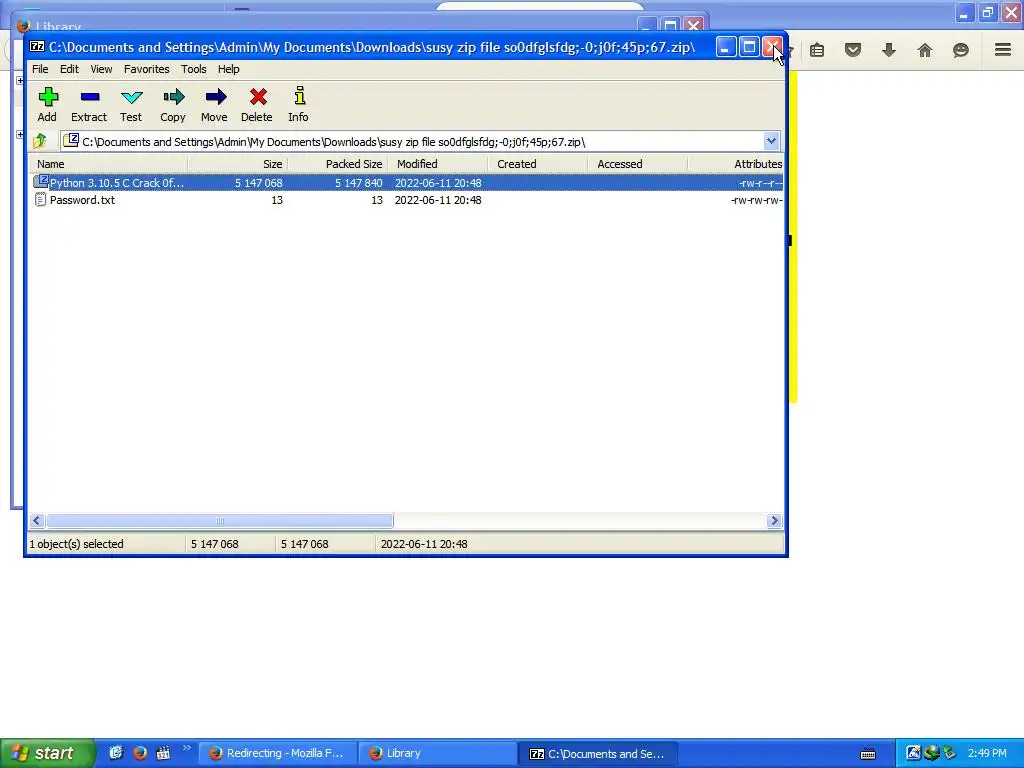Click the Firefox home icon
Image resolution: width=1024 pixels, height=768 pixels.
pyautogui.click(x=924, y=50)
